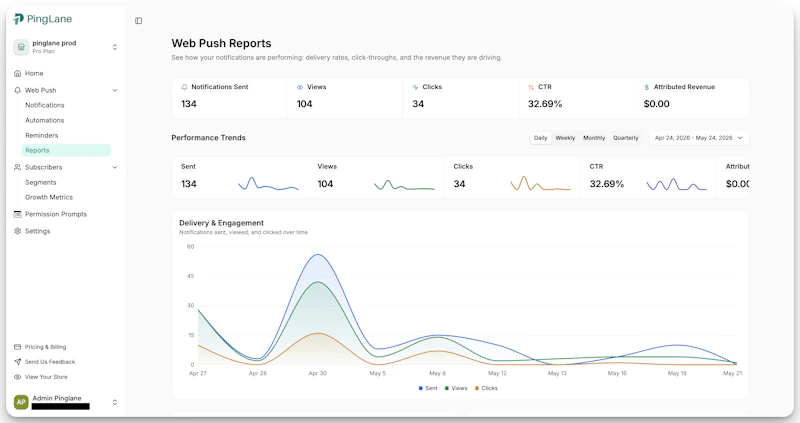Click the AP avatar badge
The height and width of the screenshot is (423, 800).
pyautogui.click(x=21, y=402)
